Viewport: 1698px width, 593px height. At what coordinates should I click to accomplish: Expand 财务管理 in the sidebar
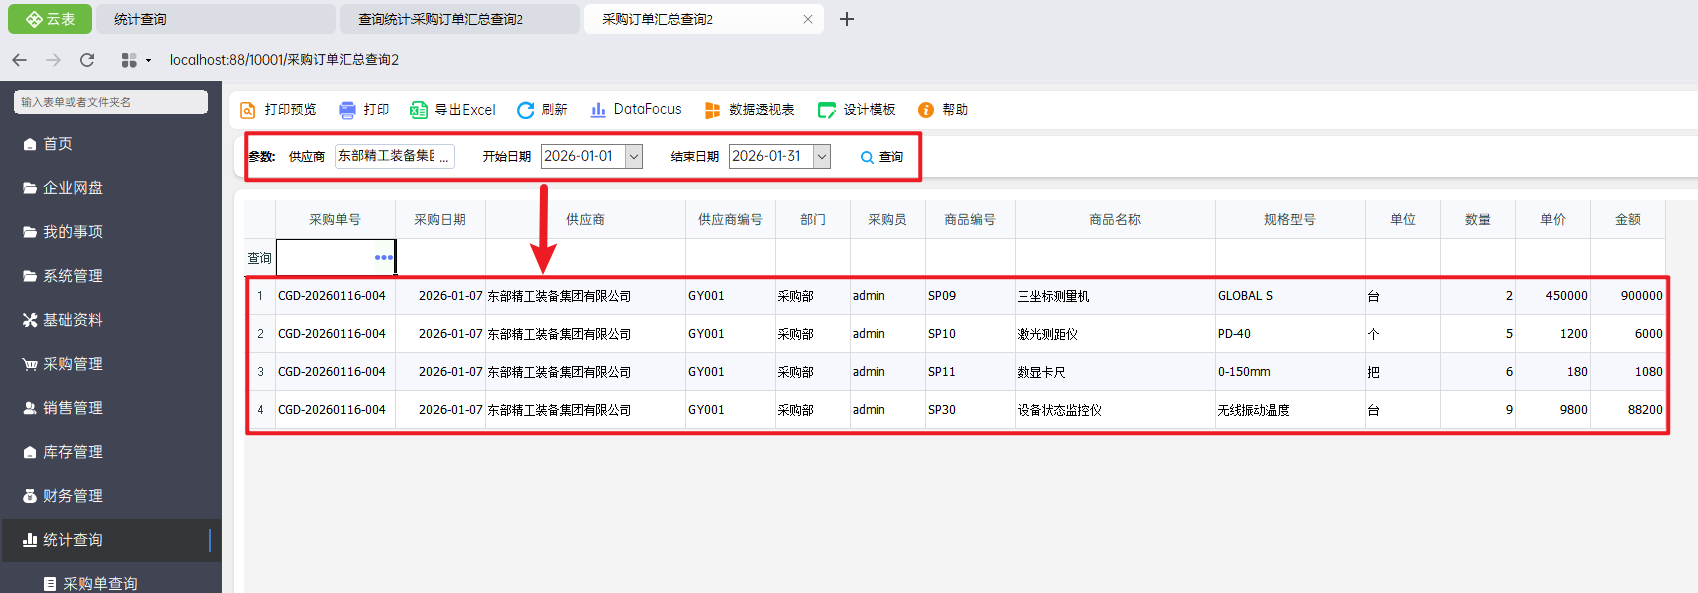pos(111,496)
